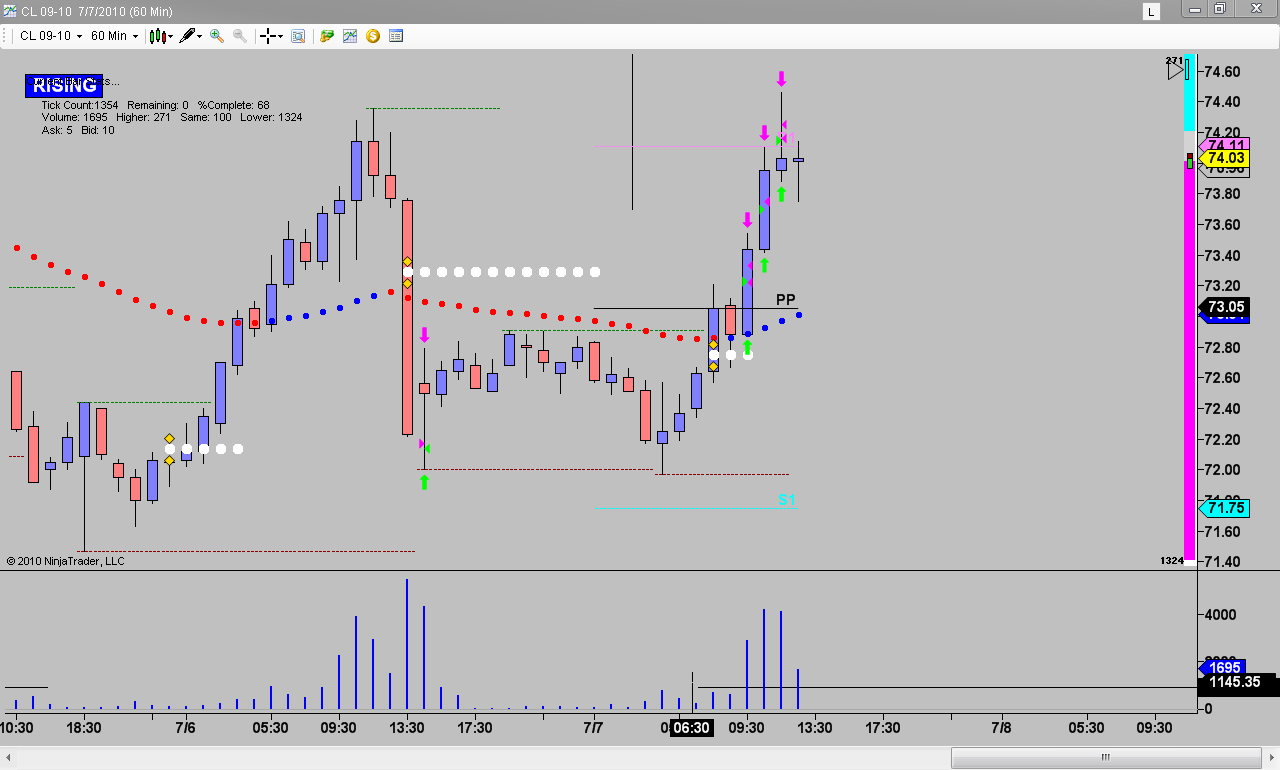
Task: Toggle Chart Trader with the green money icon
Action: click(327, 36)
